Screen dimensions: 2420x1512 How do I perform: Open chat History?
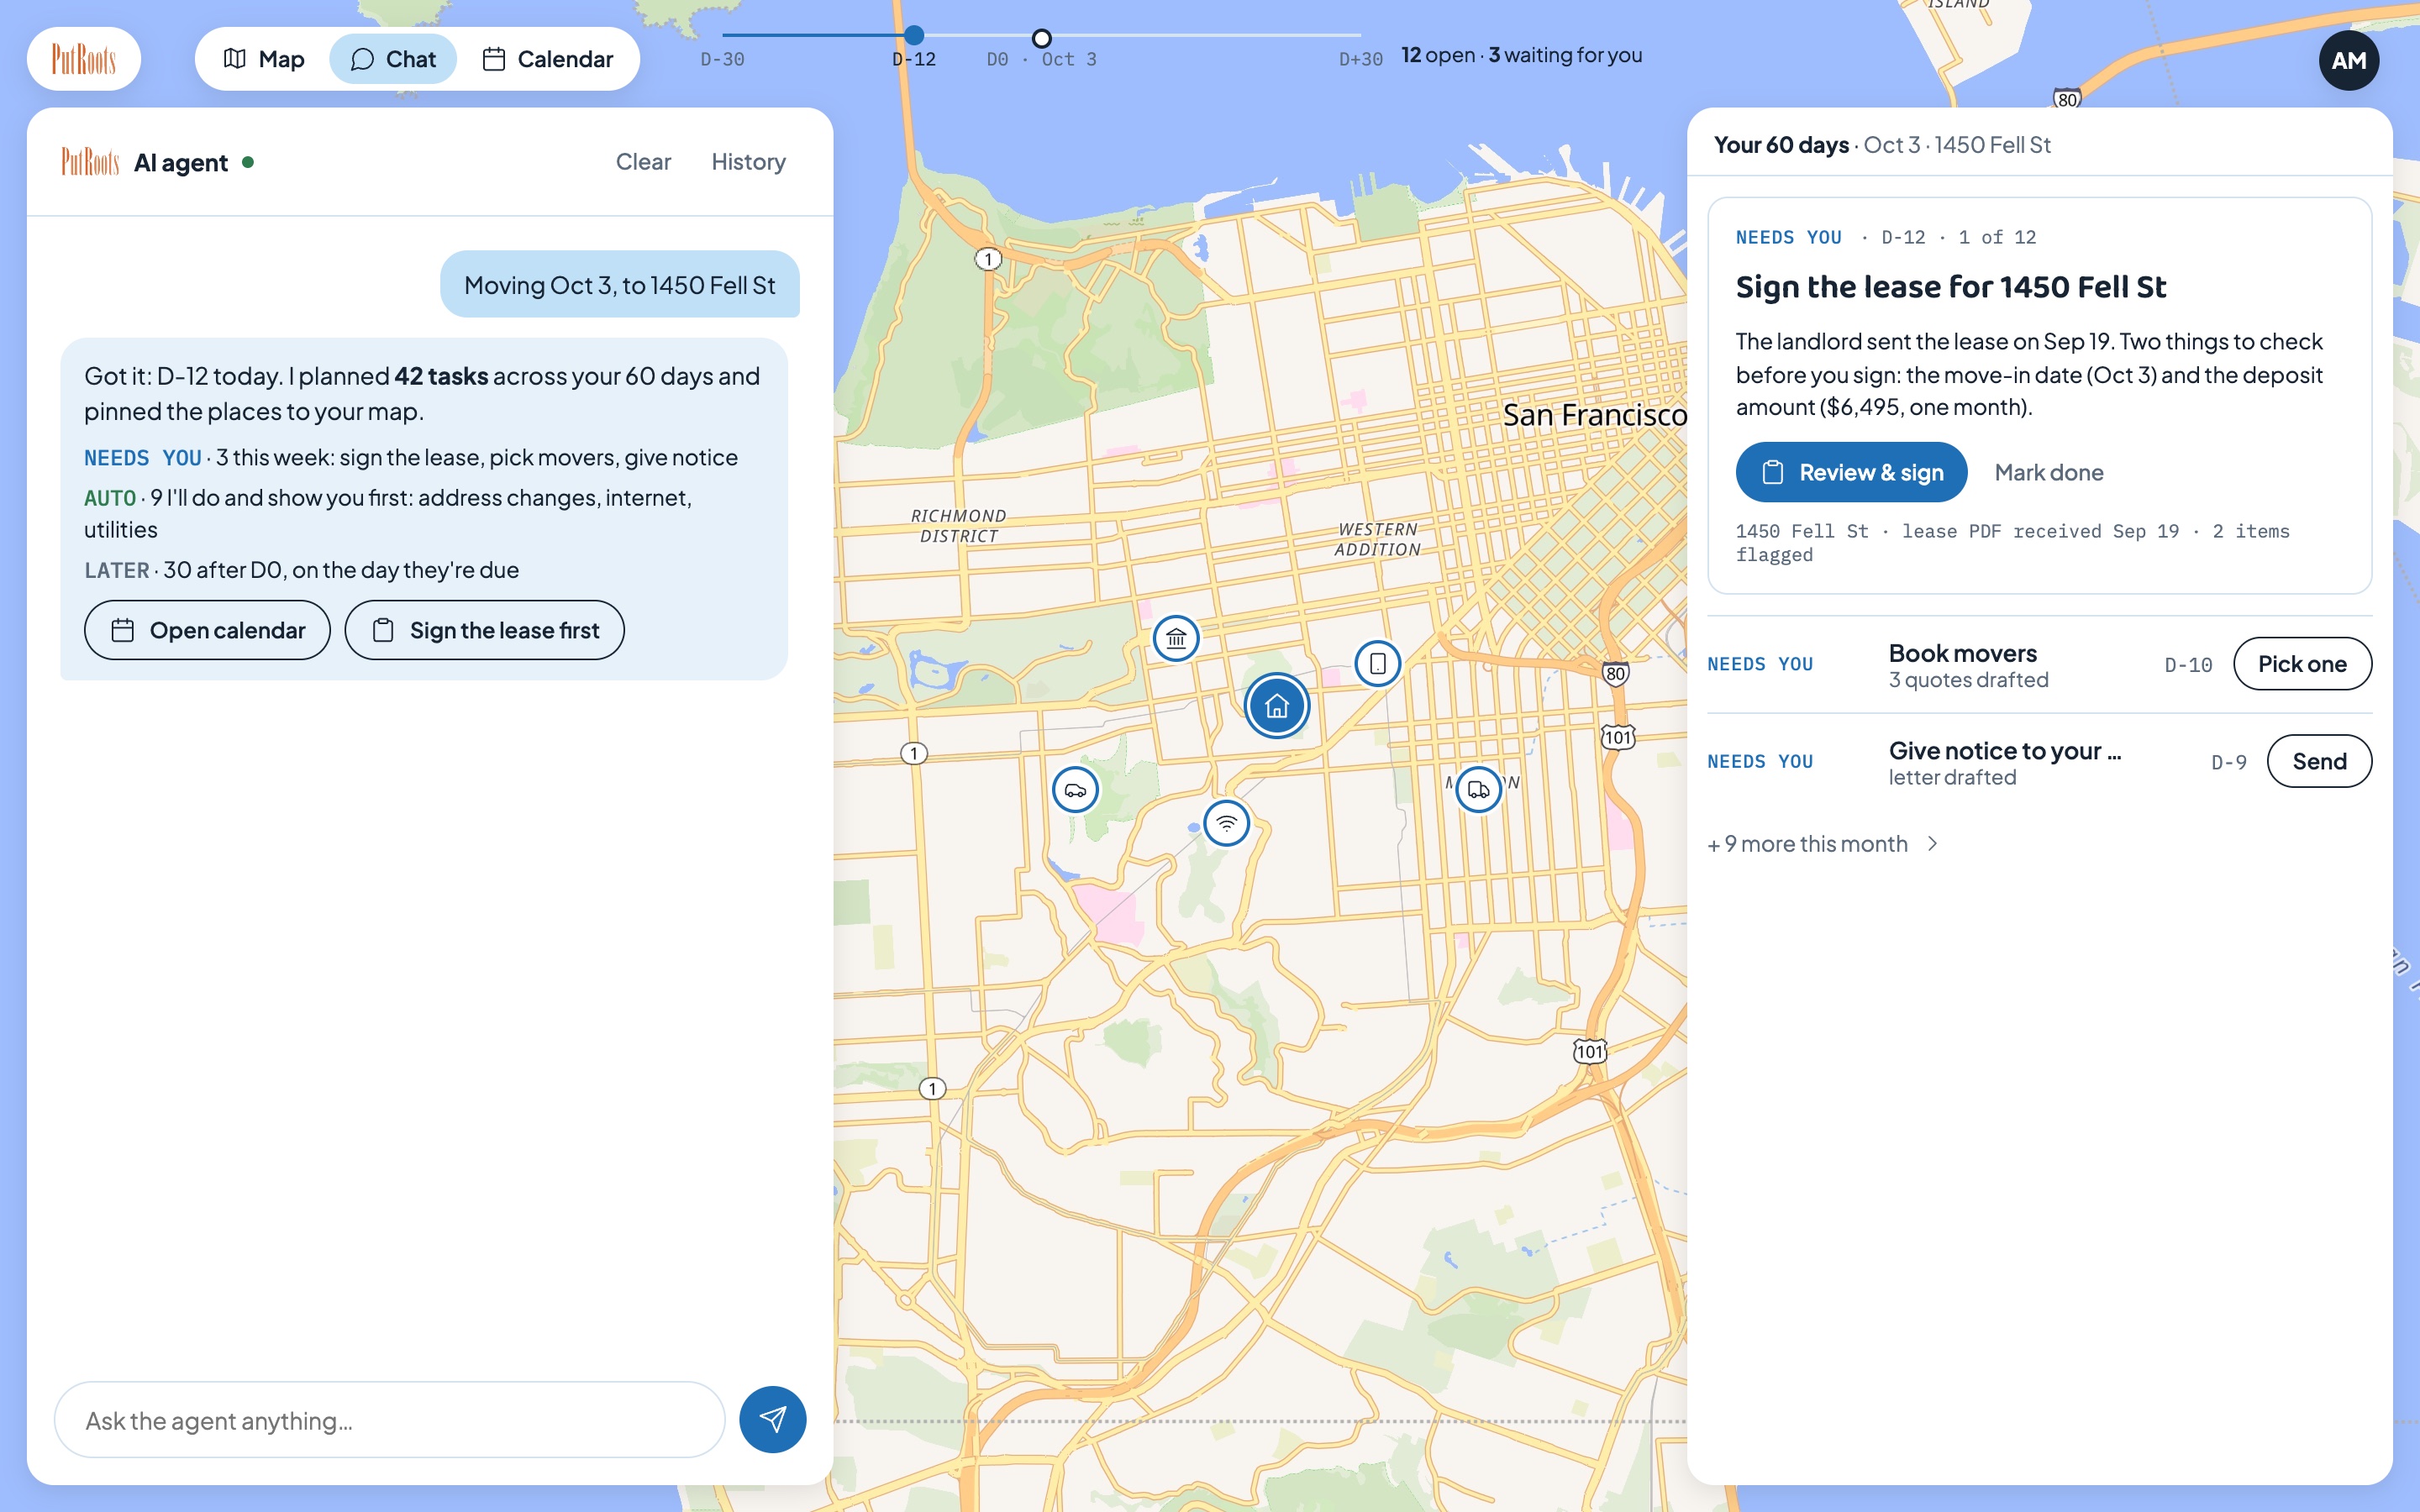point(748,162)
